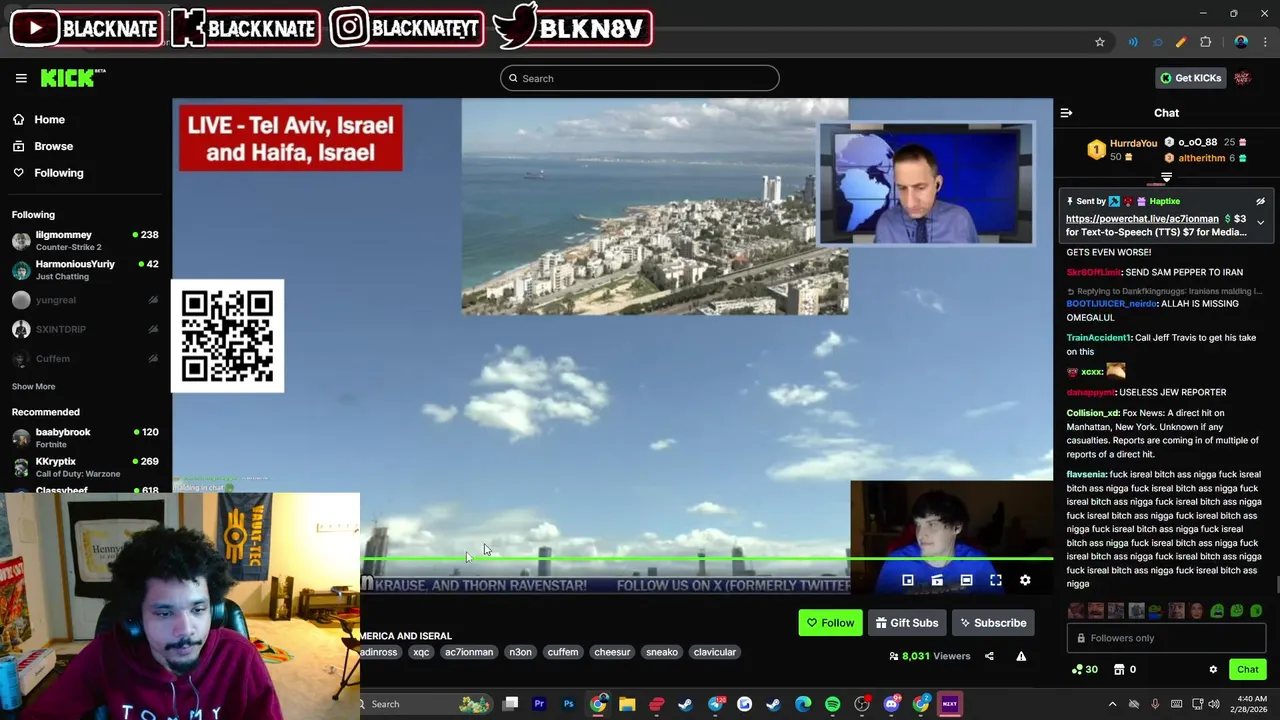This screenshot has width=1280, height=720.
Task: Open the user profile avatar menu
Action: 1242,78
